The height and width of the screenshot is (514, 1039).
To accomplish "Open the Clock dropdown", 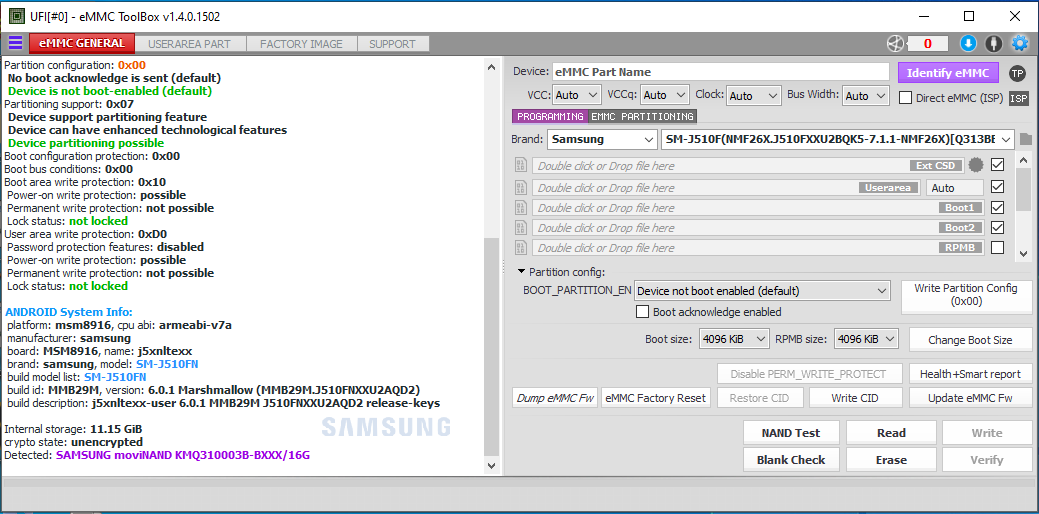I will (753, 95).
